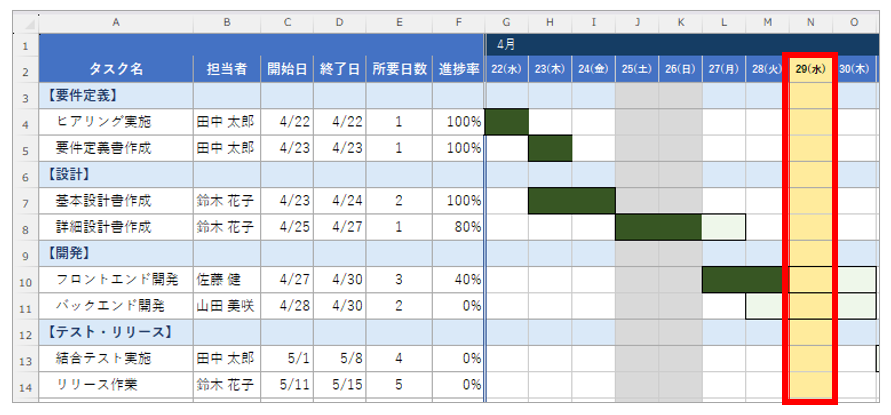Image resolution: width=891 pixels, height=415 pixels.
Task: Click the 4 days cell for 結合テスト実施
Action: 399,359
